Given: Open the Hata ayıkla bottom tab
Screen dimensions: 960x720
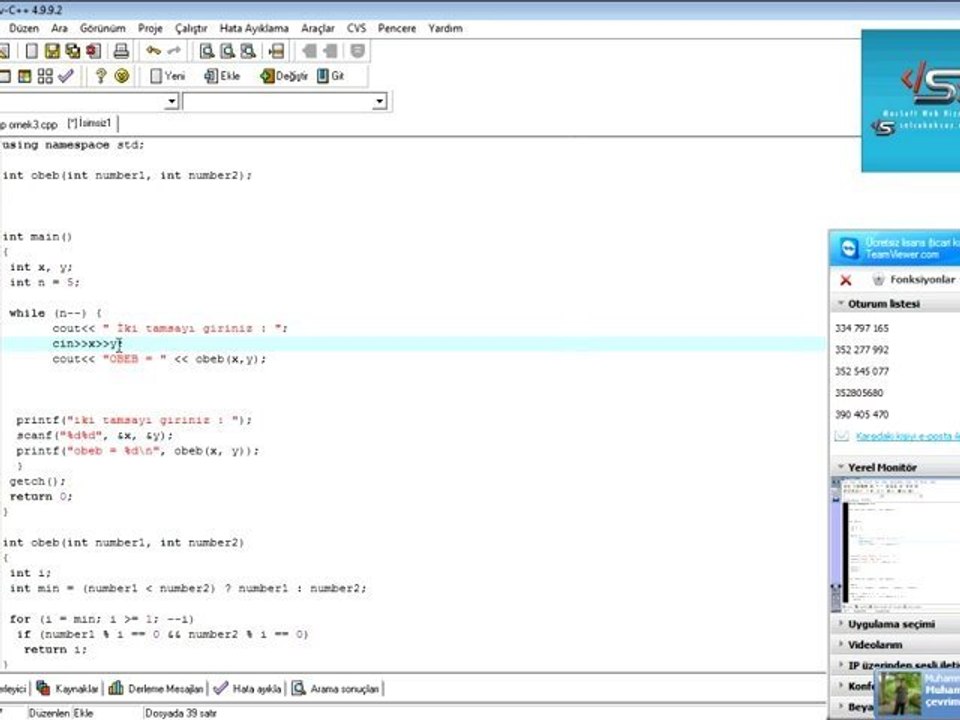Looking at the screenshot, I should click(x=247, y=689).
